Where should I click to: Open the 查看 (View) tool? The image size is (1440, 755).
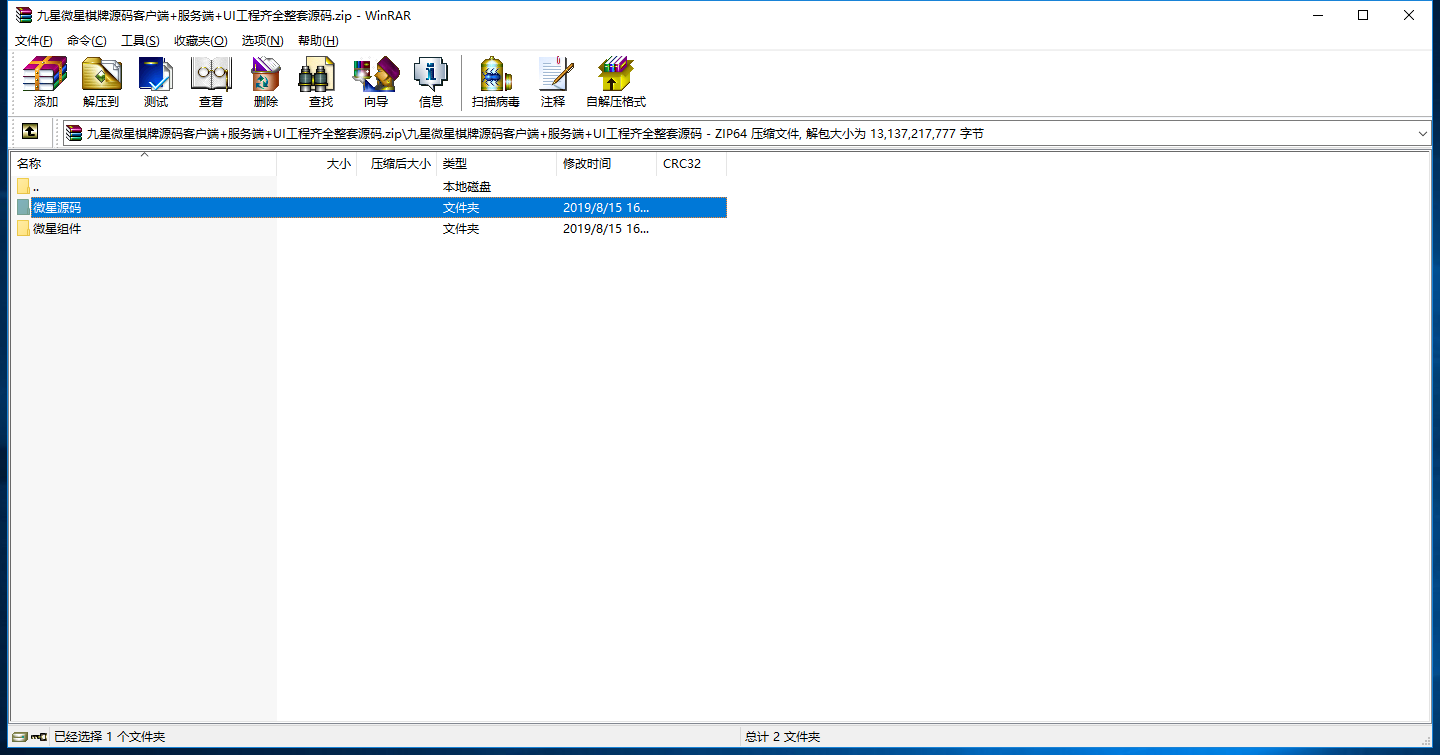[210, 82]
